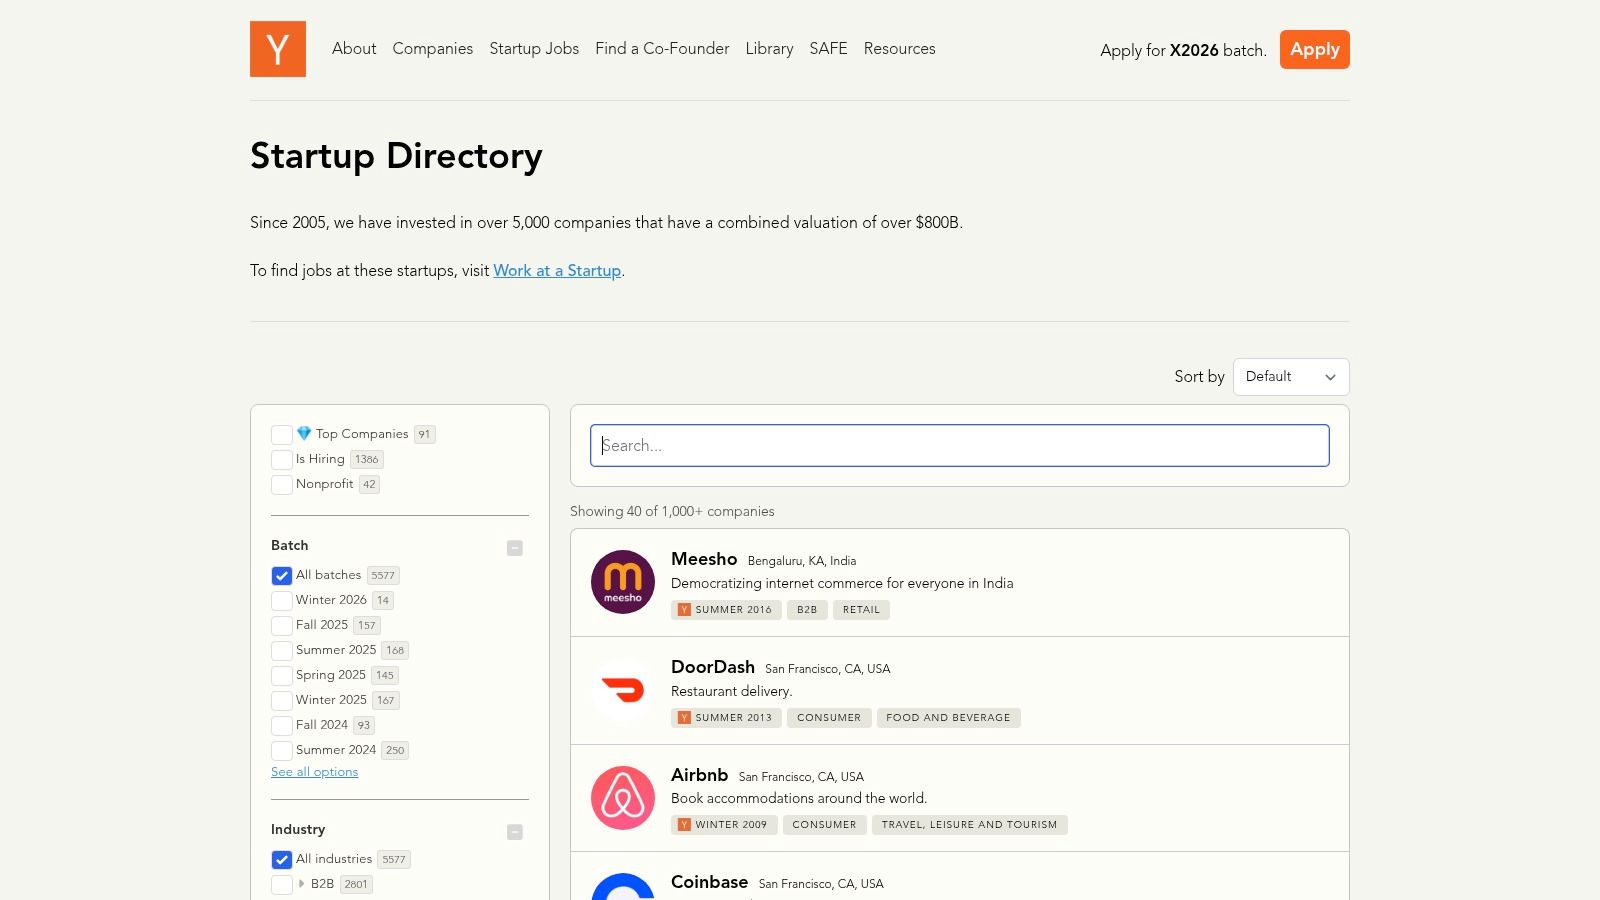Click the Meesho company logo
The image size is (1600, 900).
tap(622, 582)
